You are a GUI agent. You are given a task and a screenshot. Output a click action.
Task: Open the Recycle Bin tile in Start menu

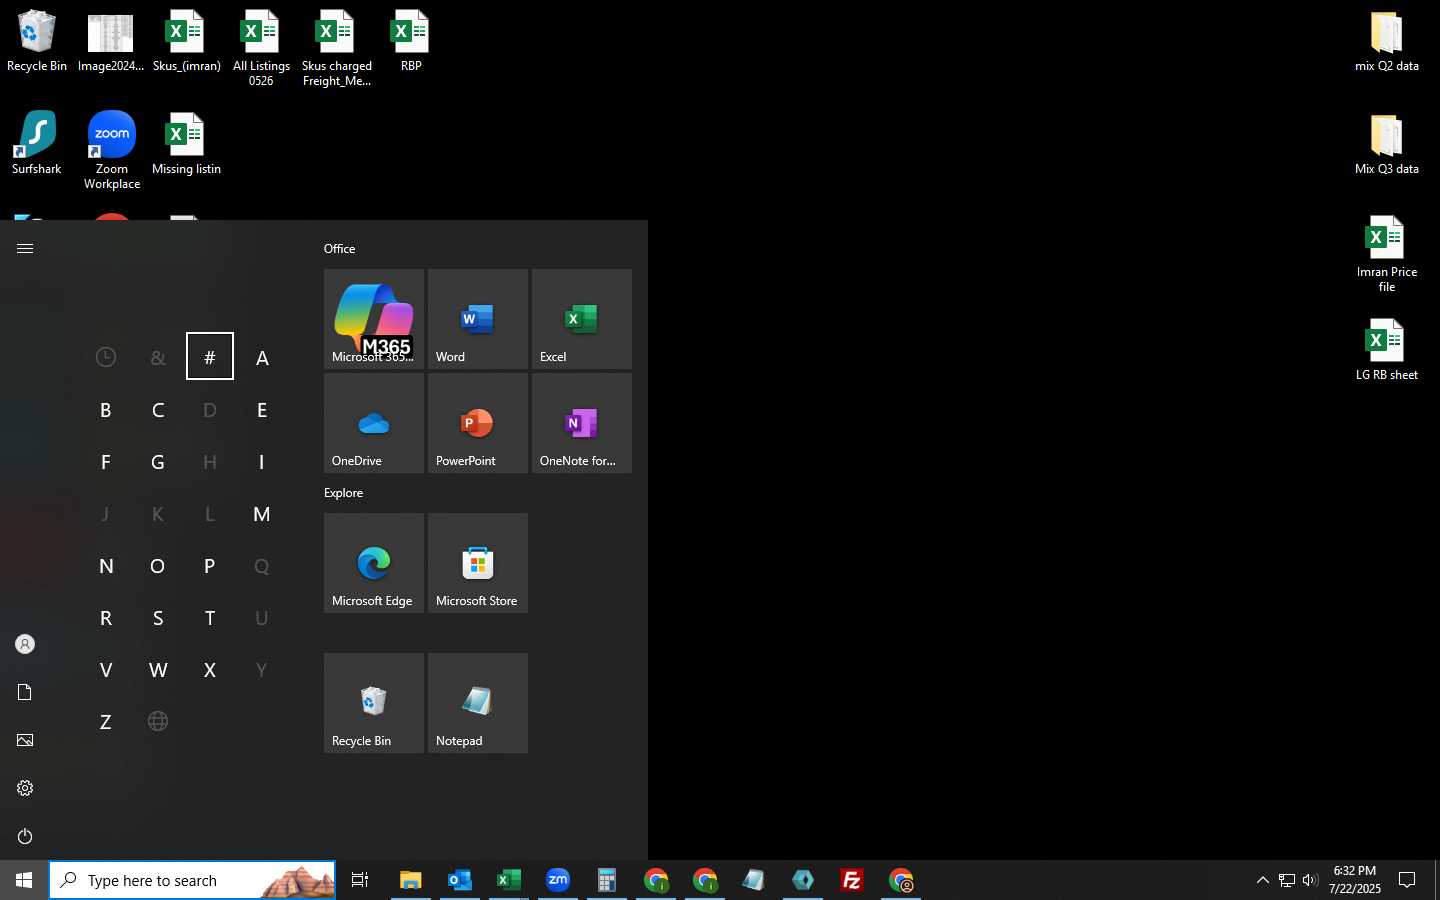[x=374, y=703]
